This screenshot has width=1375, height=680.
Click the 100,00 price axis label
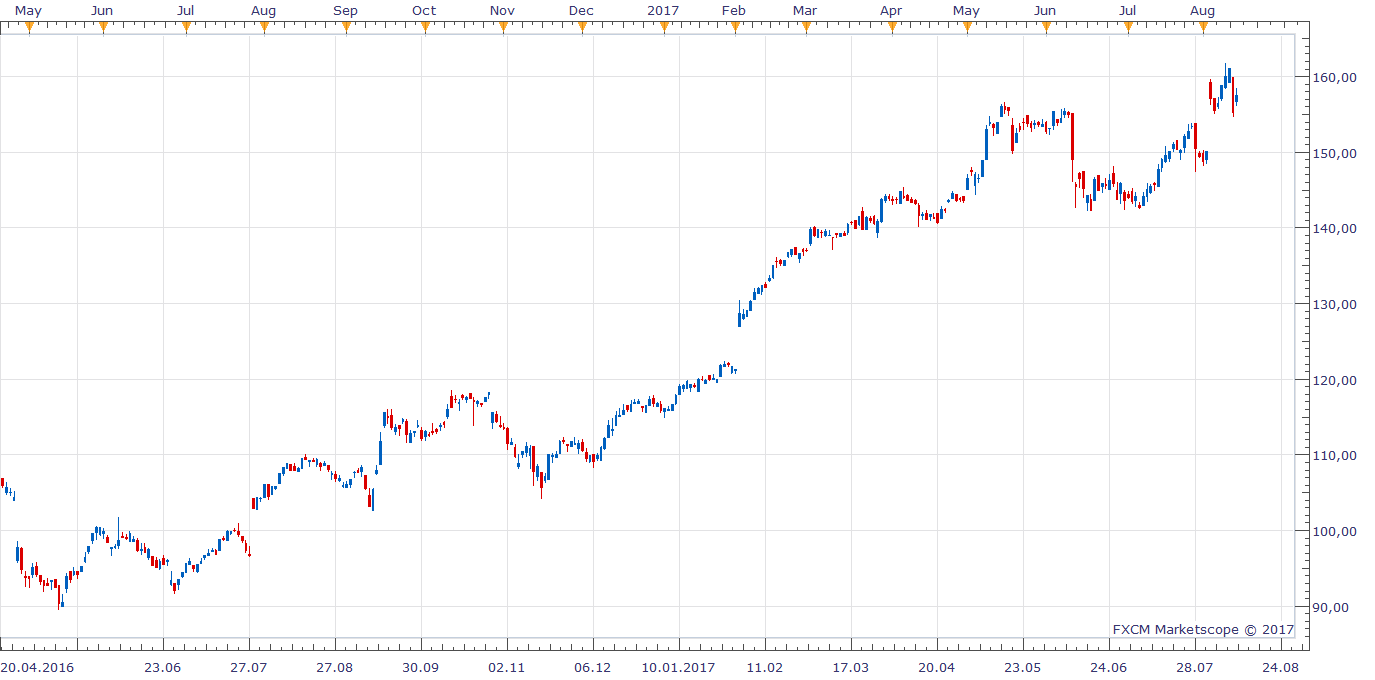click(1337, 531)
